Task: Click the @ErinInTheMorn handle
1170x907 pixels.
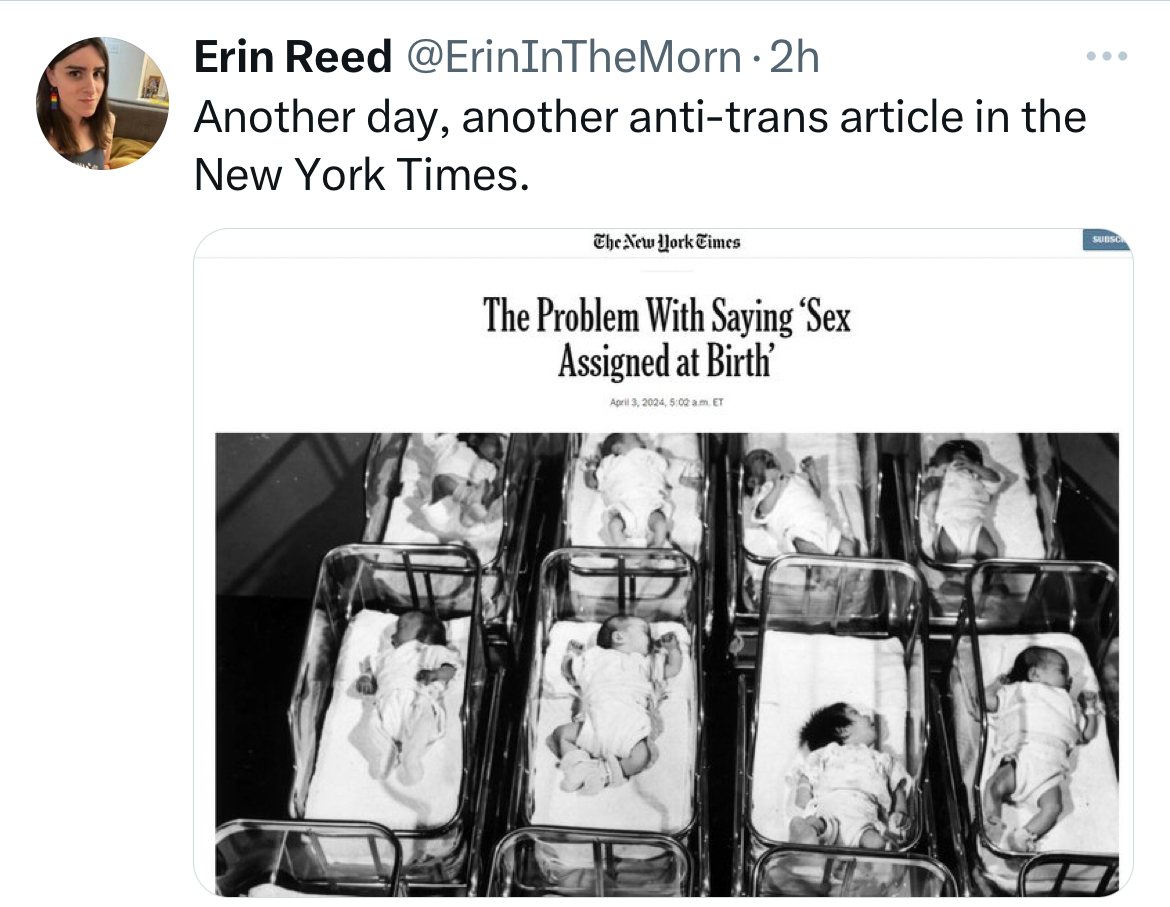Action: (574, 58)
